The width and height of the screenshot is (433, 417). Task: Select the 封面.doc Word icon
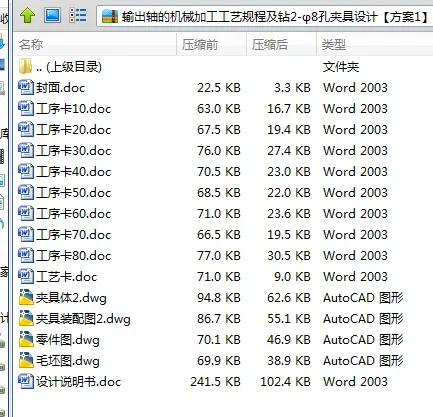[x=26, y=87]
